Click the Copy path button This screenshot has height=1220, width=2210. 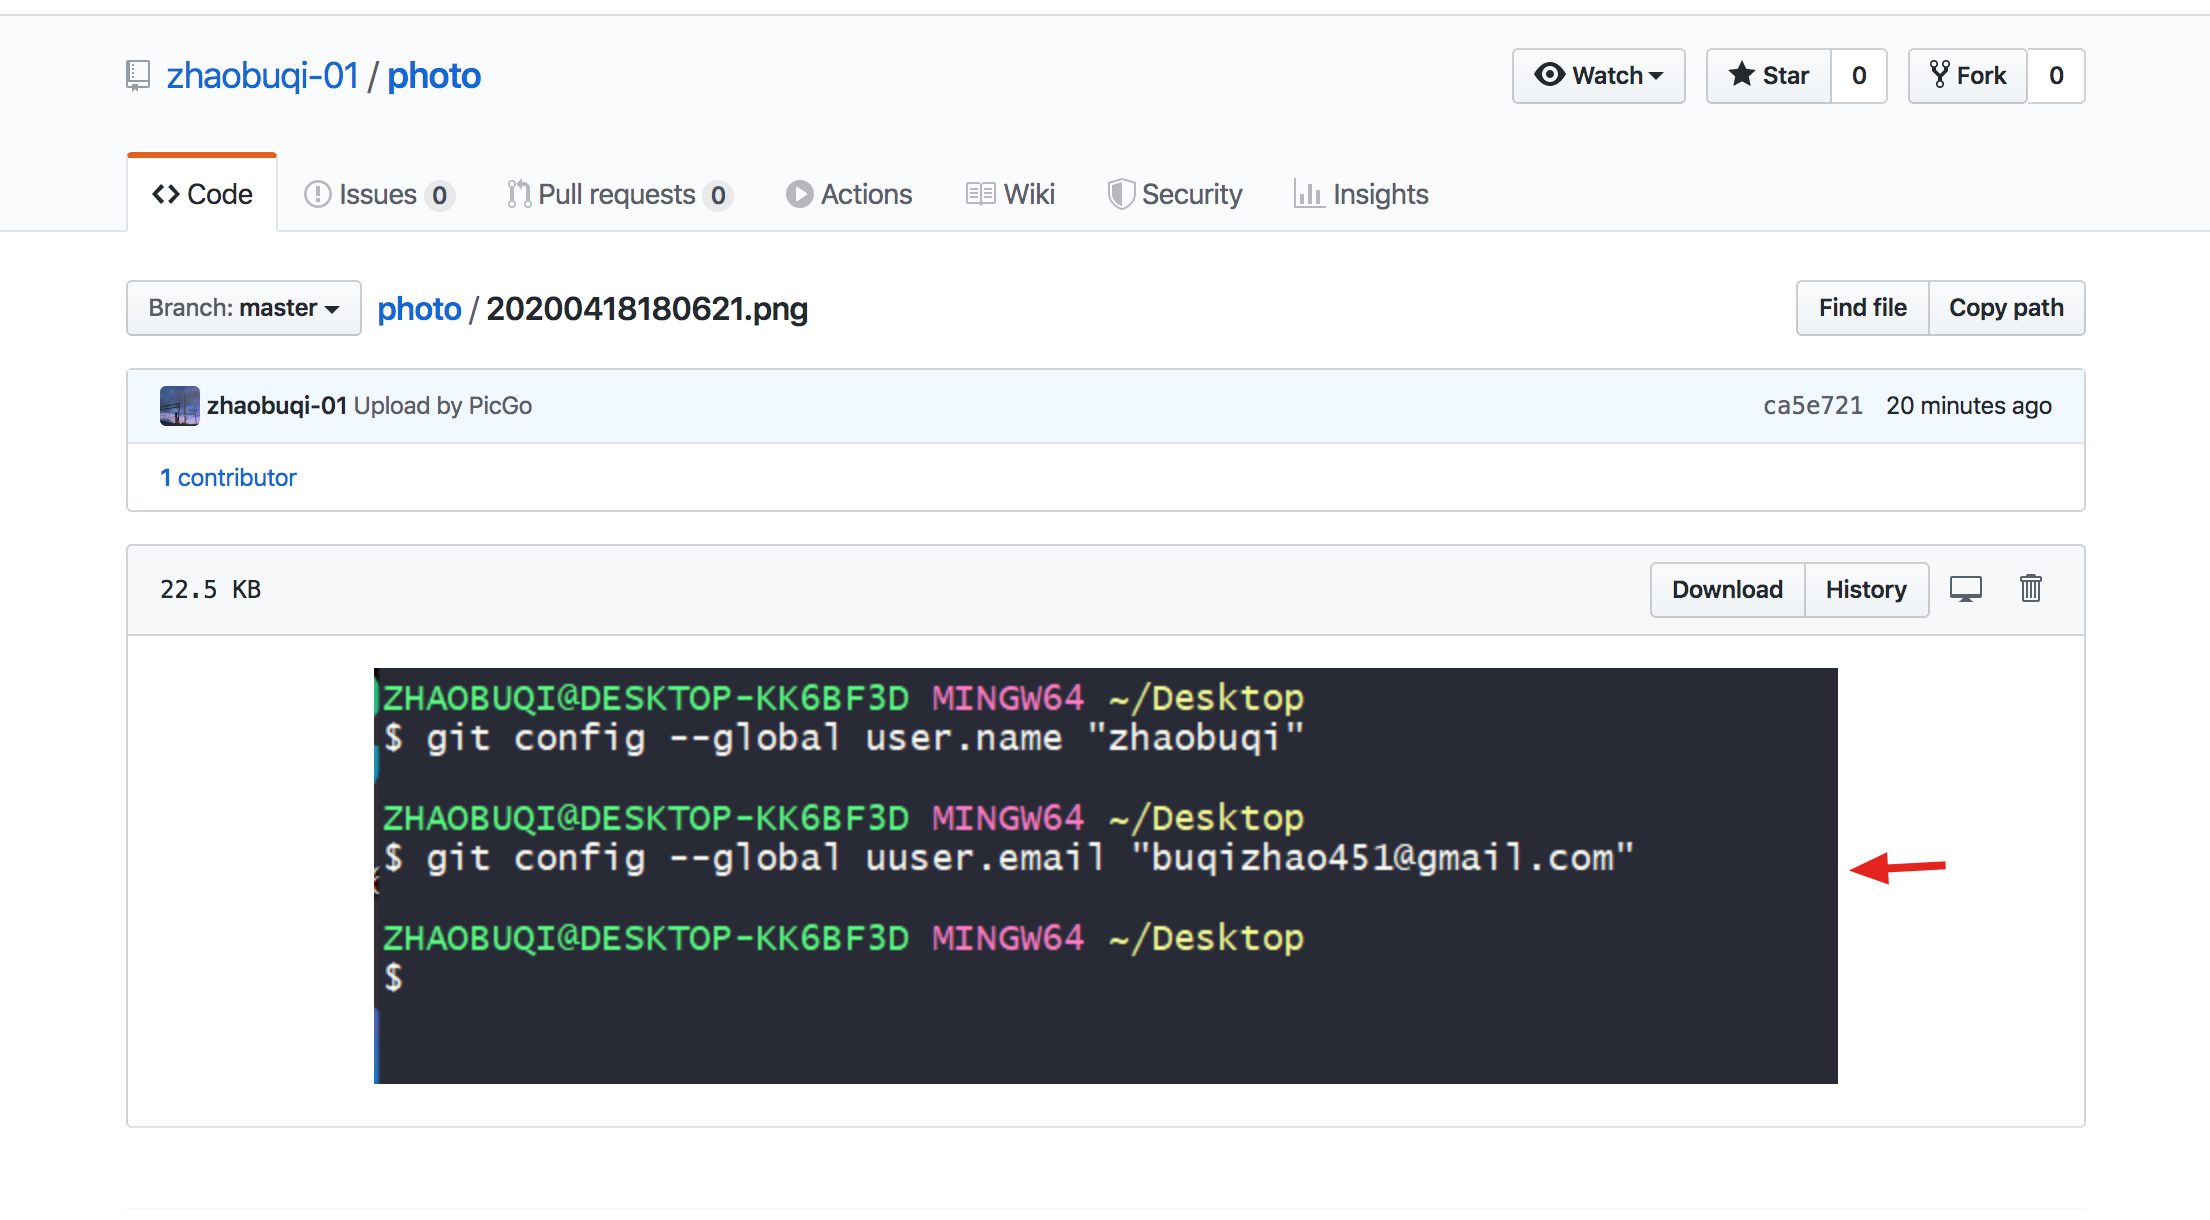click(2006, 308)
